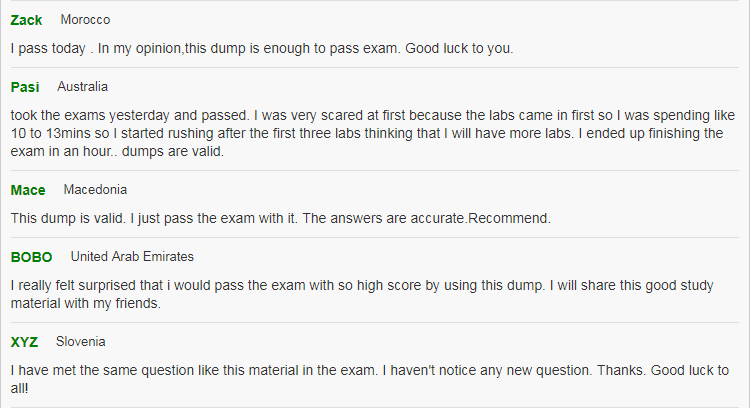Select the Macedonia country label
This screenshot has width=751, height=408.
pos(95,190)
